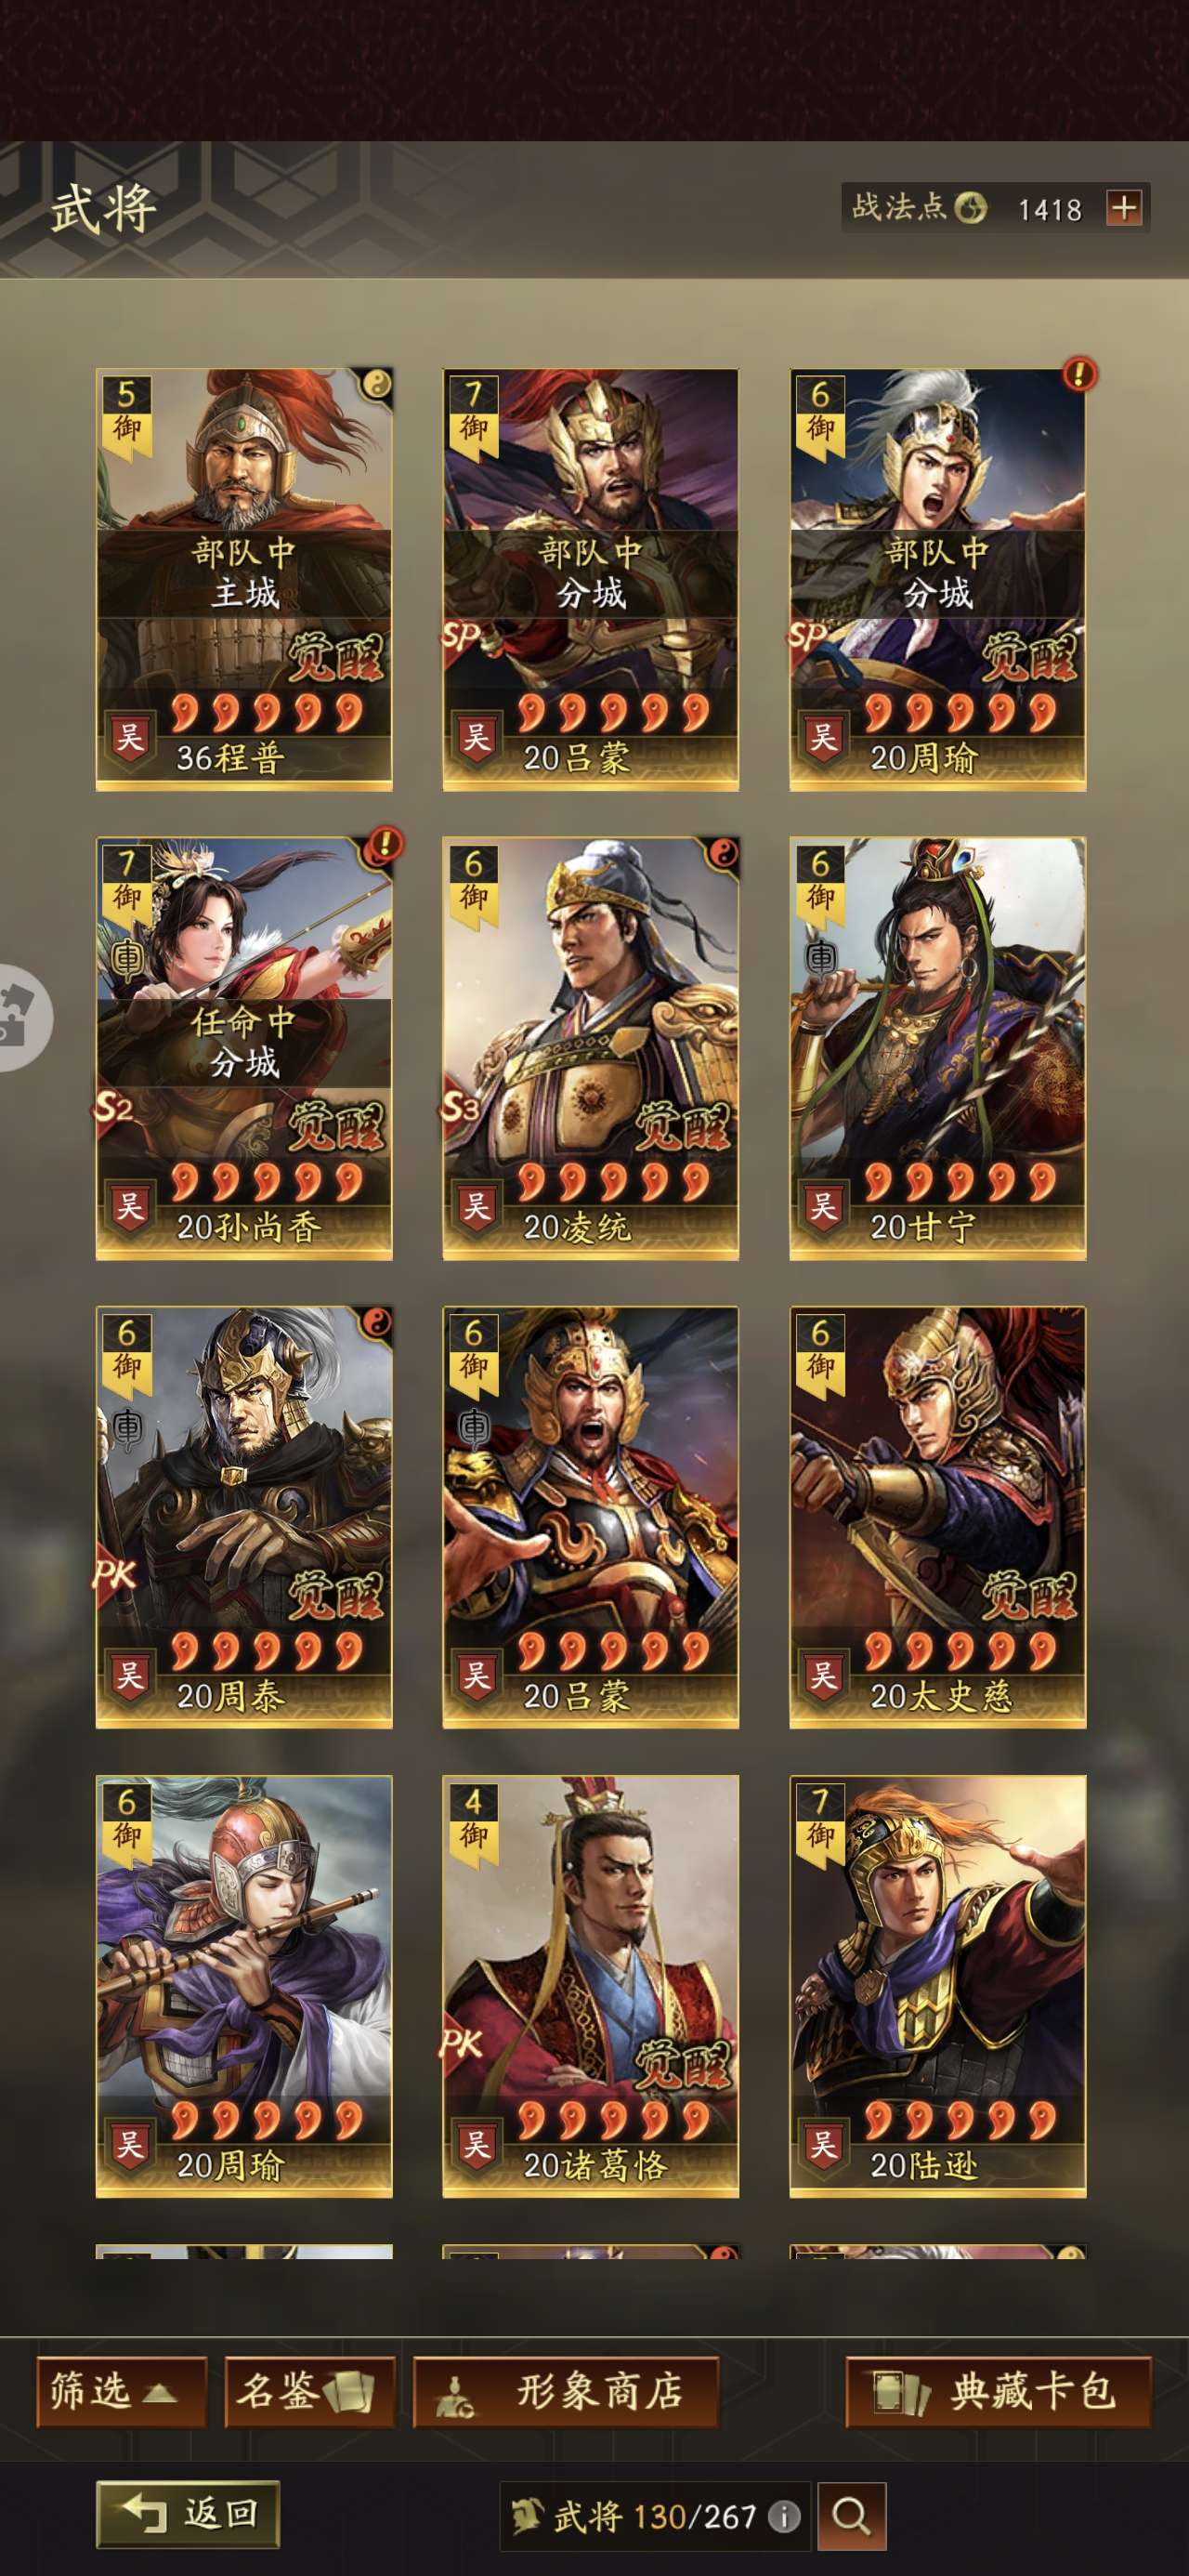1189x2576 pixels.
Task: Click the puzzle piece icon on left edge
Action: pos(20,1017)
